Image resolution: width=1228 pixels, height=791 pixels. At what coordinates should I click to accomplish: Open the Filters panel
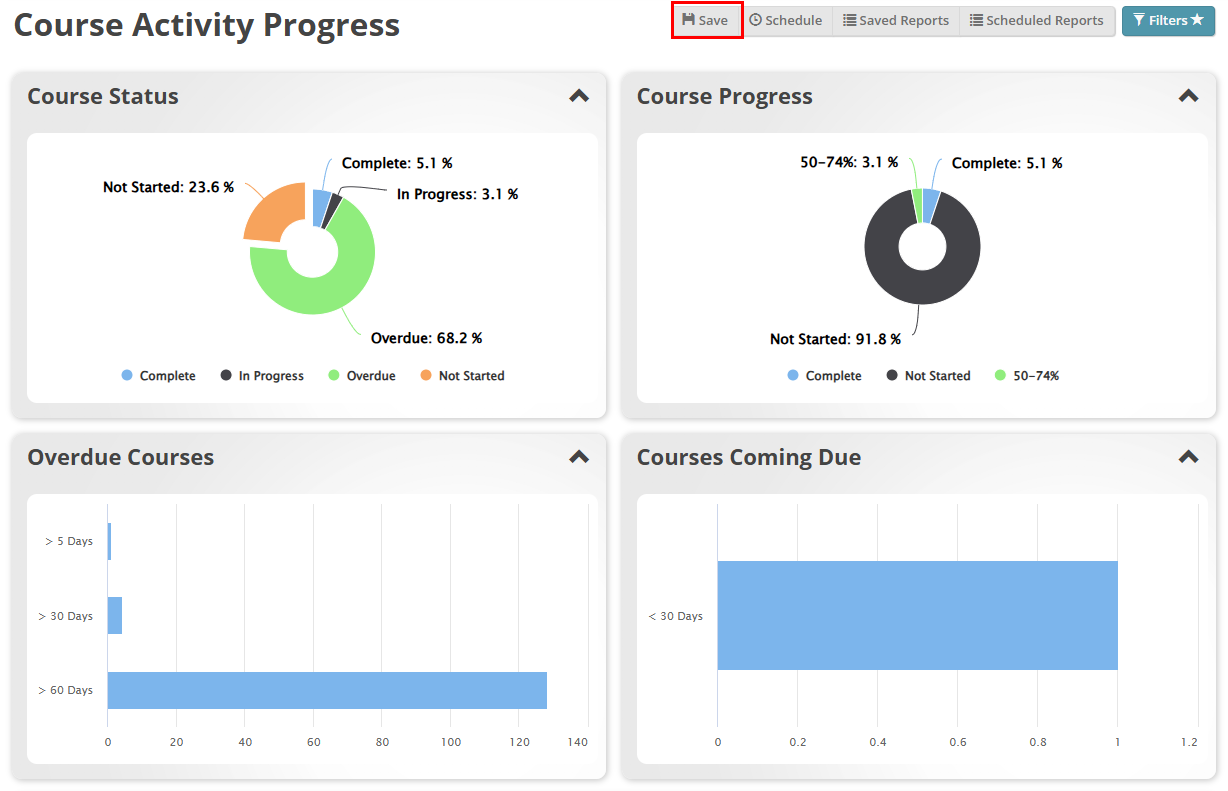(x=1168, y=20)
